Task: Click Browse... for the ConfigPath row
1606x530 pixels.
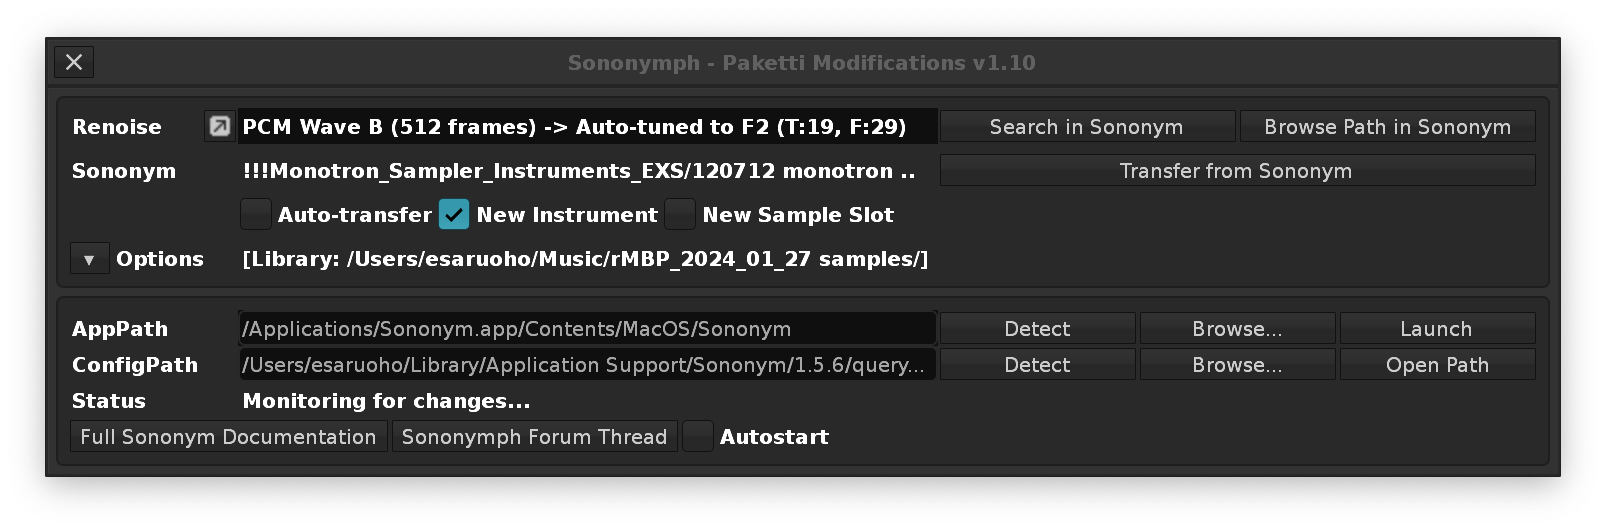Action: pos(1237,365)
